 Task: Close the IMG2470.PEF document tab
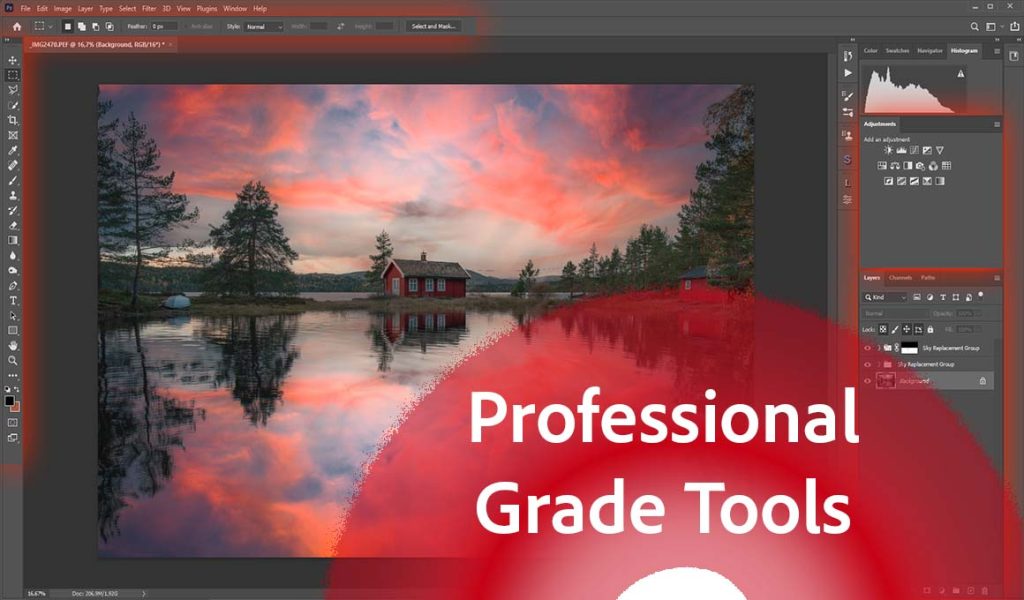(170, 44)
